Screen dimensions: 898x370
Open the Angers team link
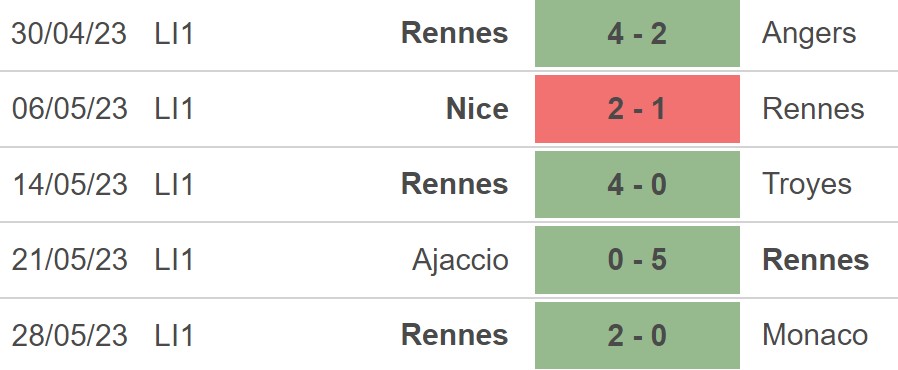809,34
